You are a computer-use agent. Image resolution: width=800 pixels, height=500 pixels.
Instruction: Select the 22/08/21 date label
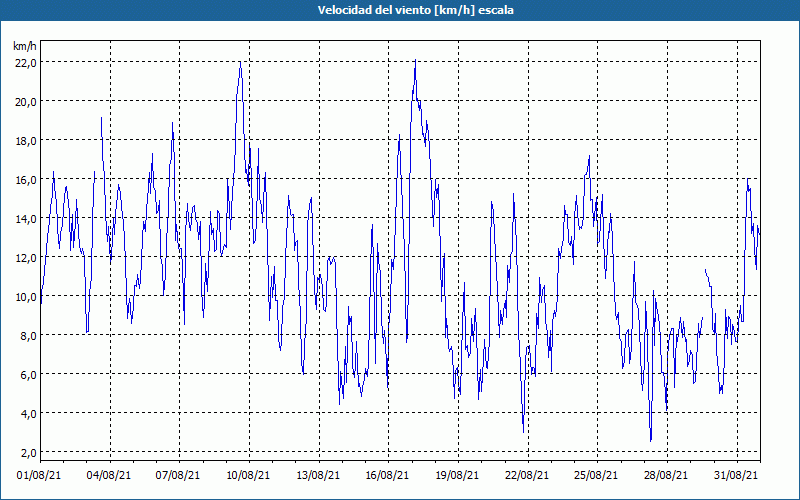[527, 475]
